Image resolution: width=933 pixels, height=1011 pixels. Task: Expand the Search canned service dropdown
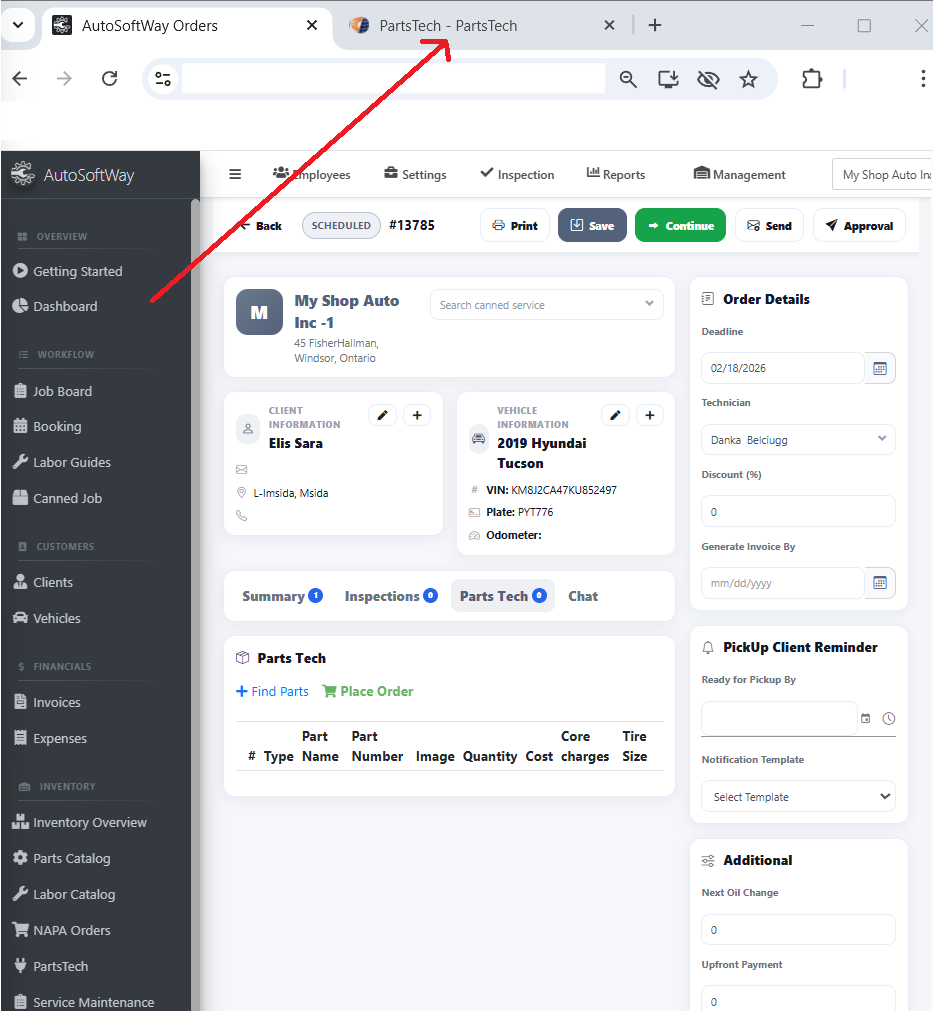tap(547, 305)
